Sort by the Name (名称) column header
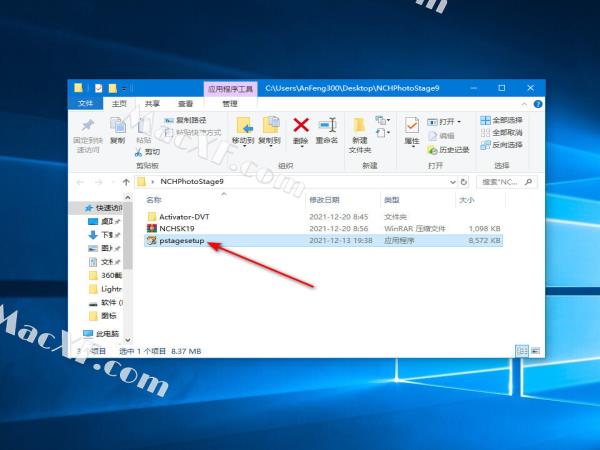 coord(154,200)
